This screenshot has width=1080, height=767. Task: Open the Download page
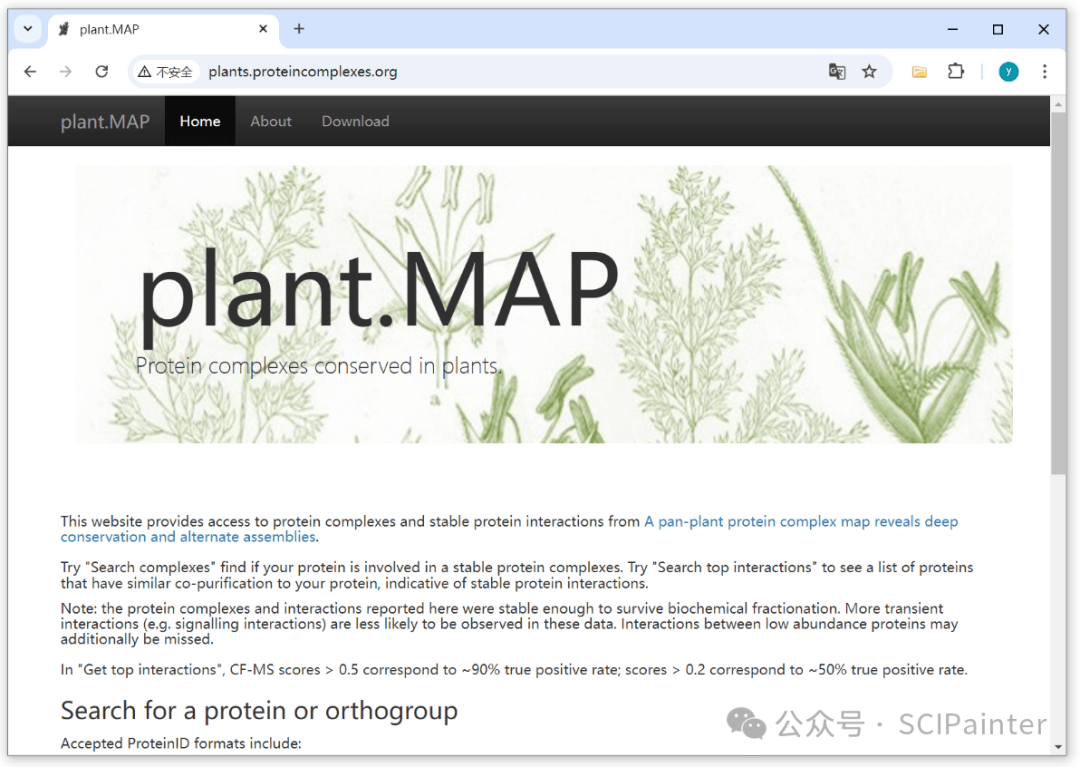[x=355, y=121]
